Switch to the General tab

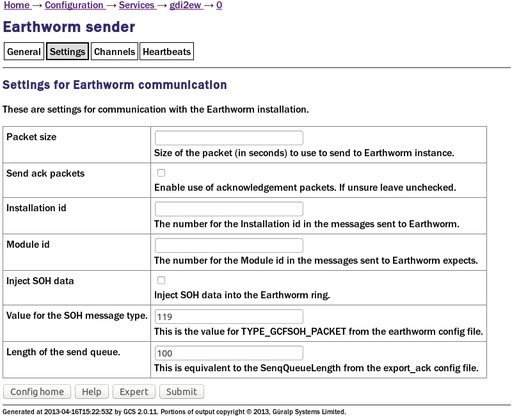(x=24, y=51)
